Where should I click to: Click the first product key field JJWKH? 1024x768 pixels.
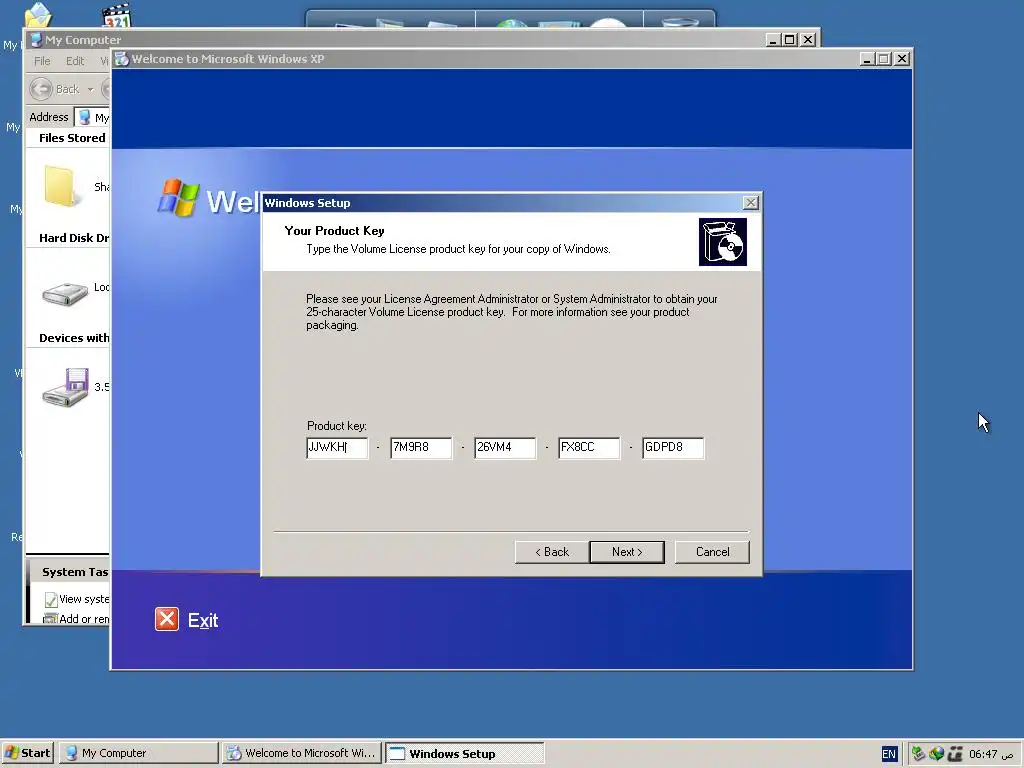[x=337, y=448]
